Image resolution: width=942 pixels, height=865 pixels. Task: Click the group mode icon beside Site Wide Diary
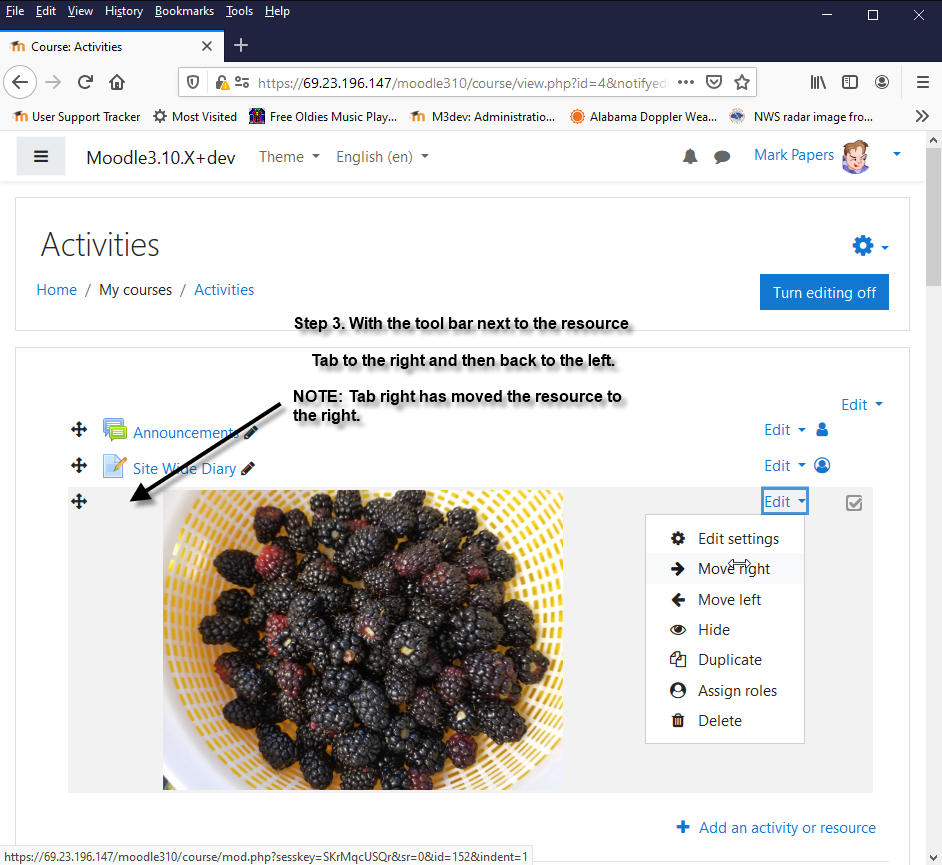pyautogui.click(x=822, y=466)
